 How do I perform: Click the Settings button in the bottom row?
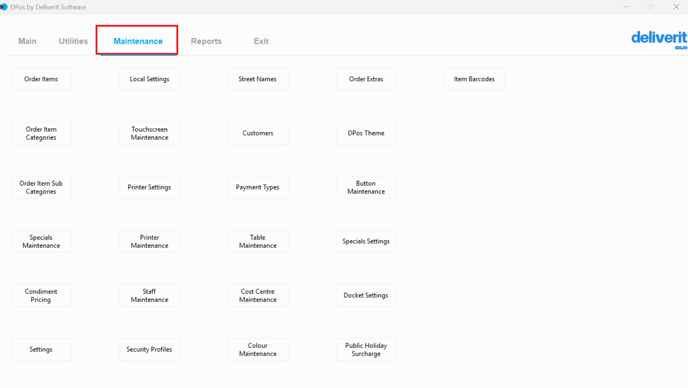tap(41, 349)
